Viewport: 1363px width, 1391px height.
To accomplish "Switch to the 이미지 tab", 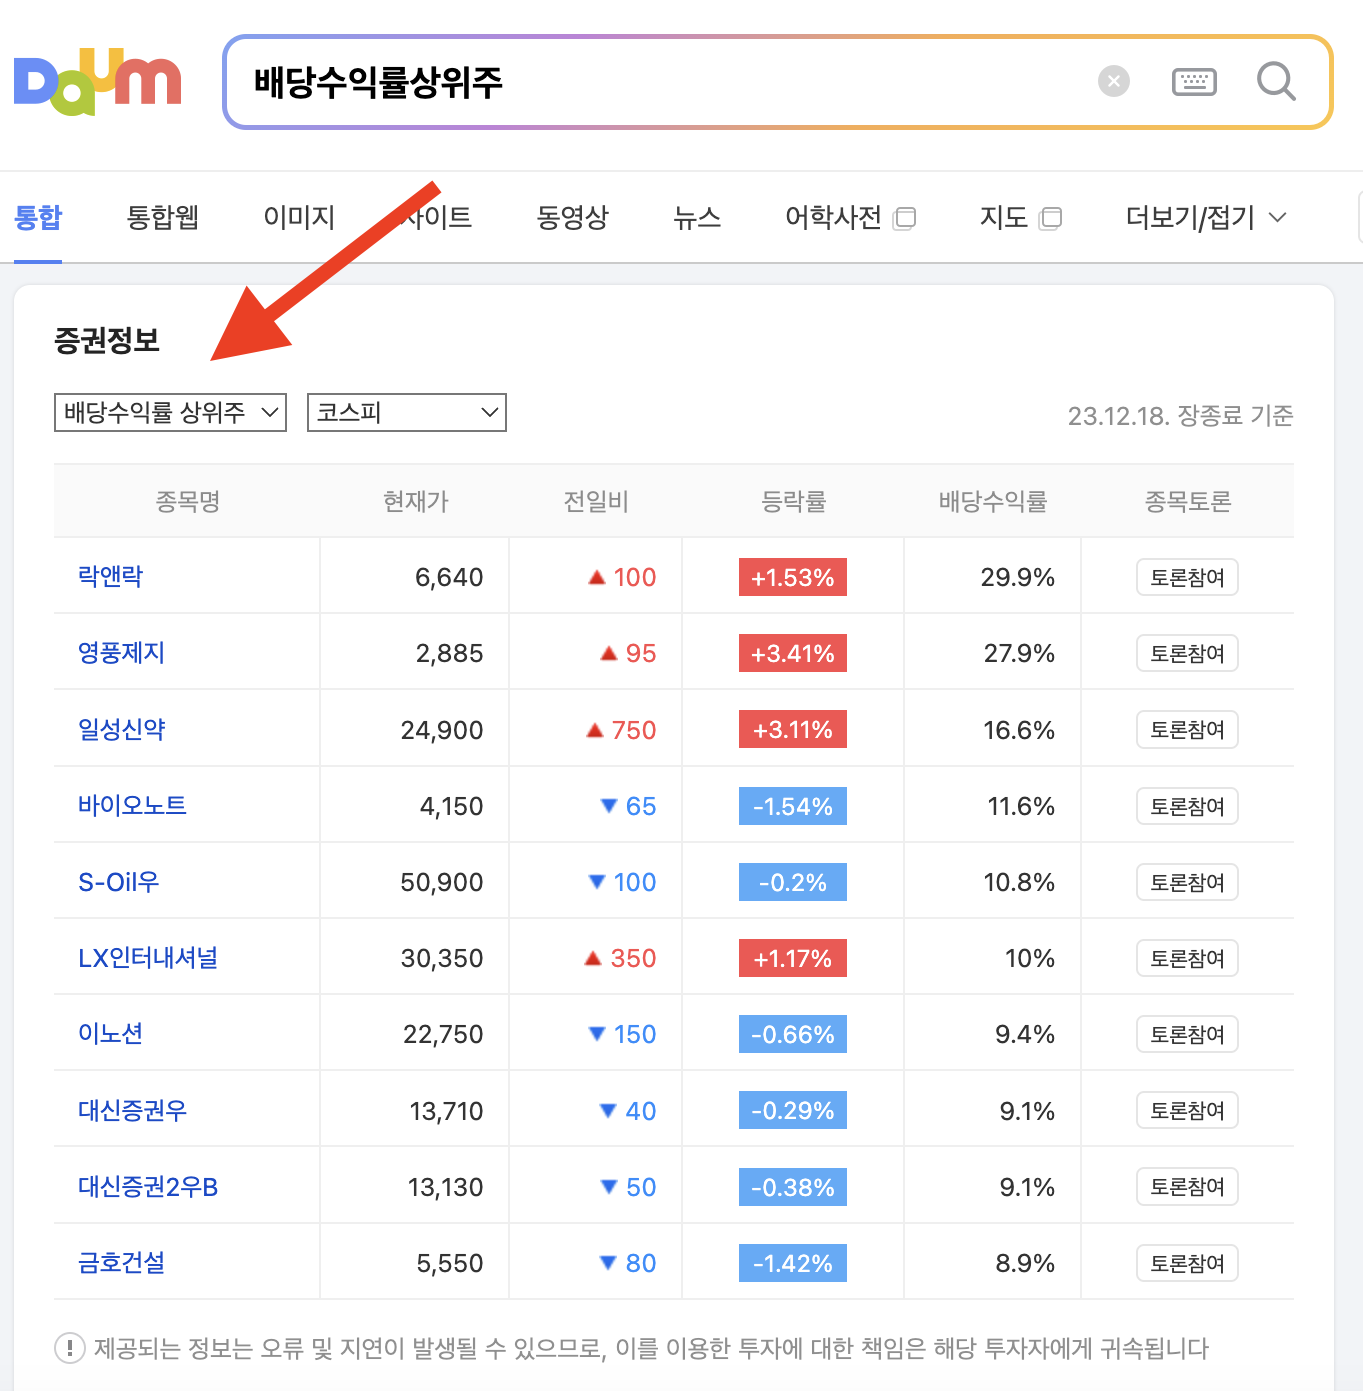I will [x=298, y=217].
